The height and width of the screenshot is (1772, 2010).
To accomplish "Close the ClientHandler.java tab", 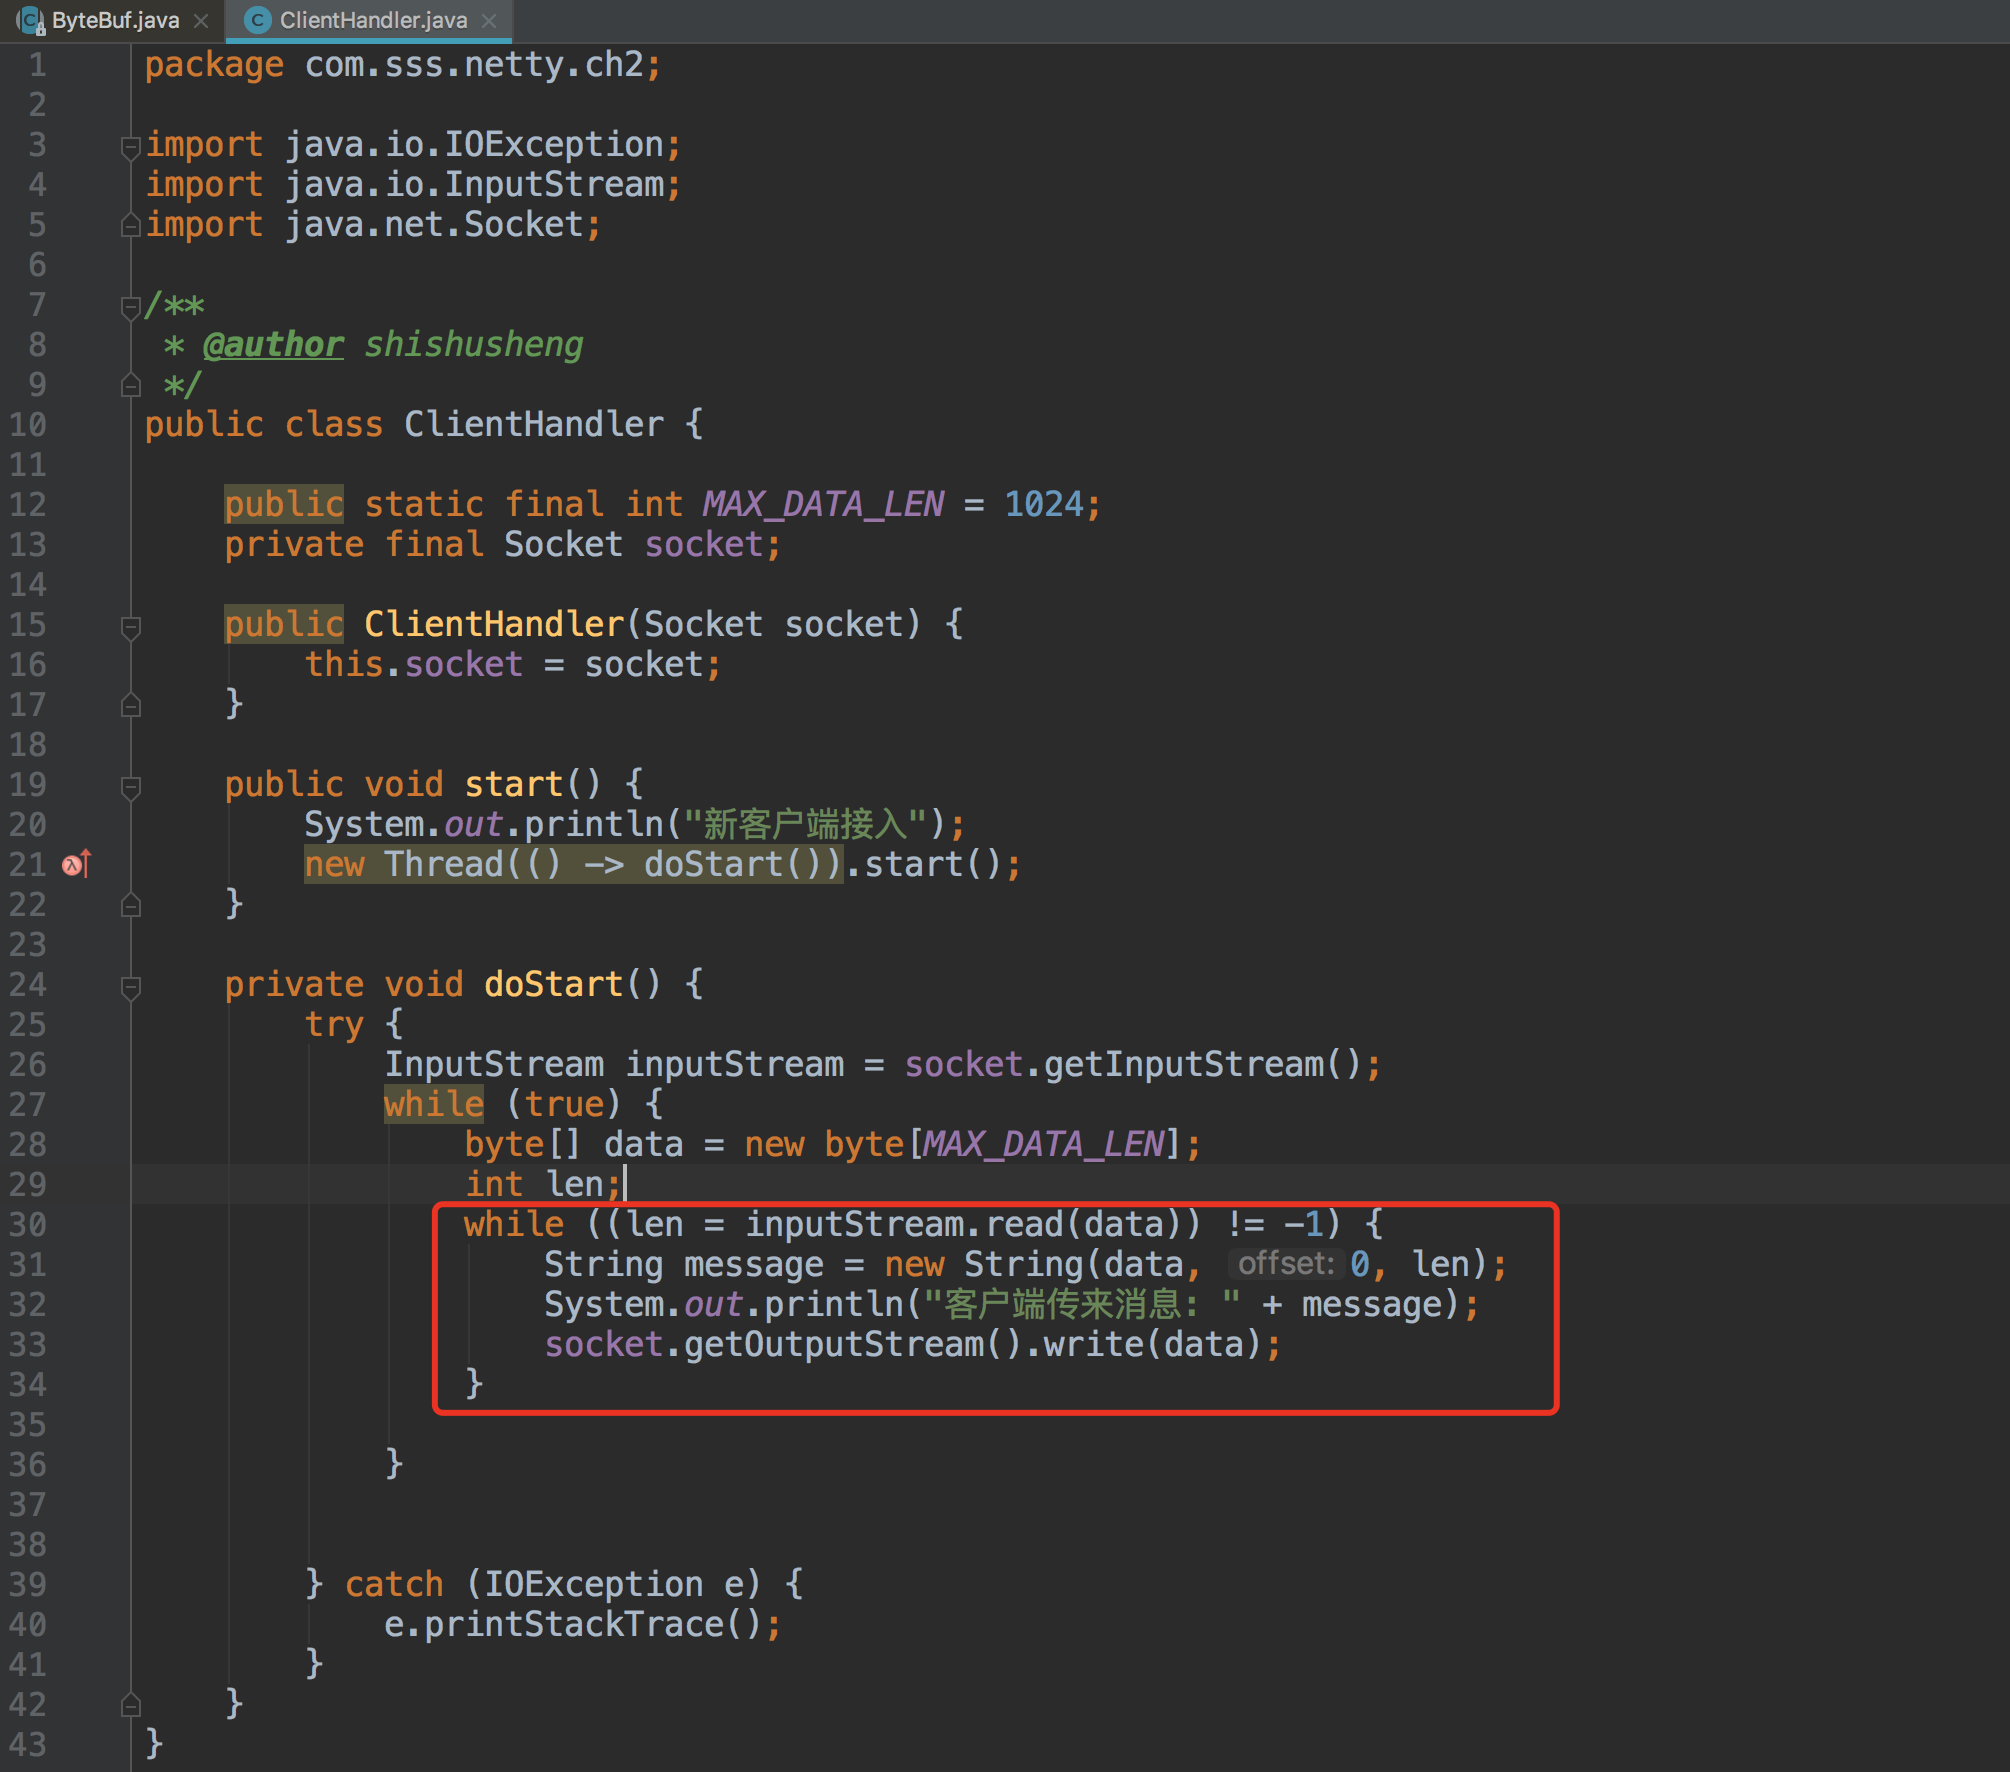I will click(x=489, y=20).
